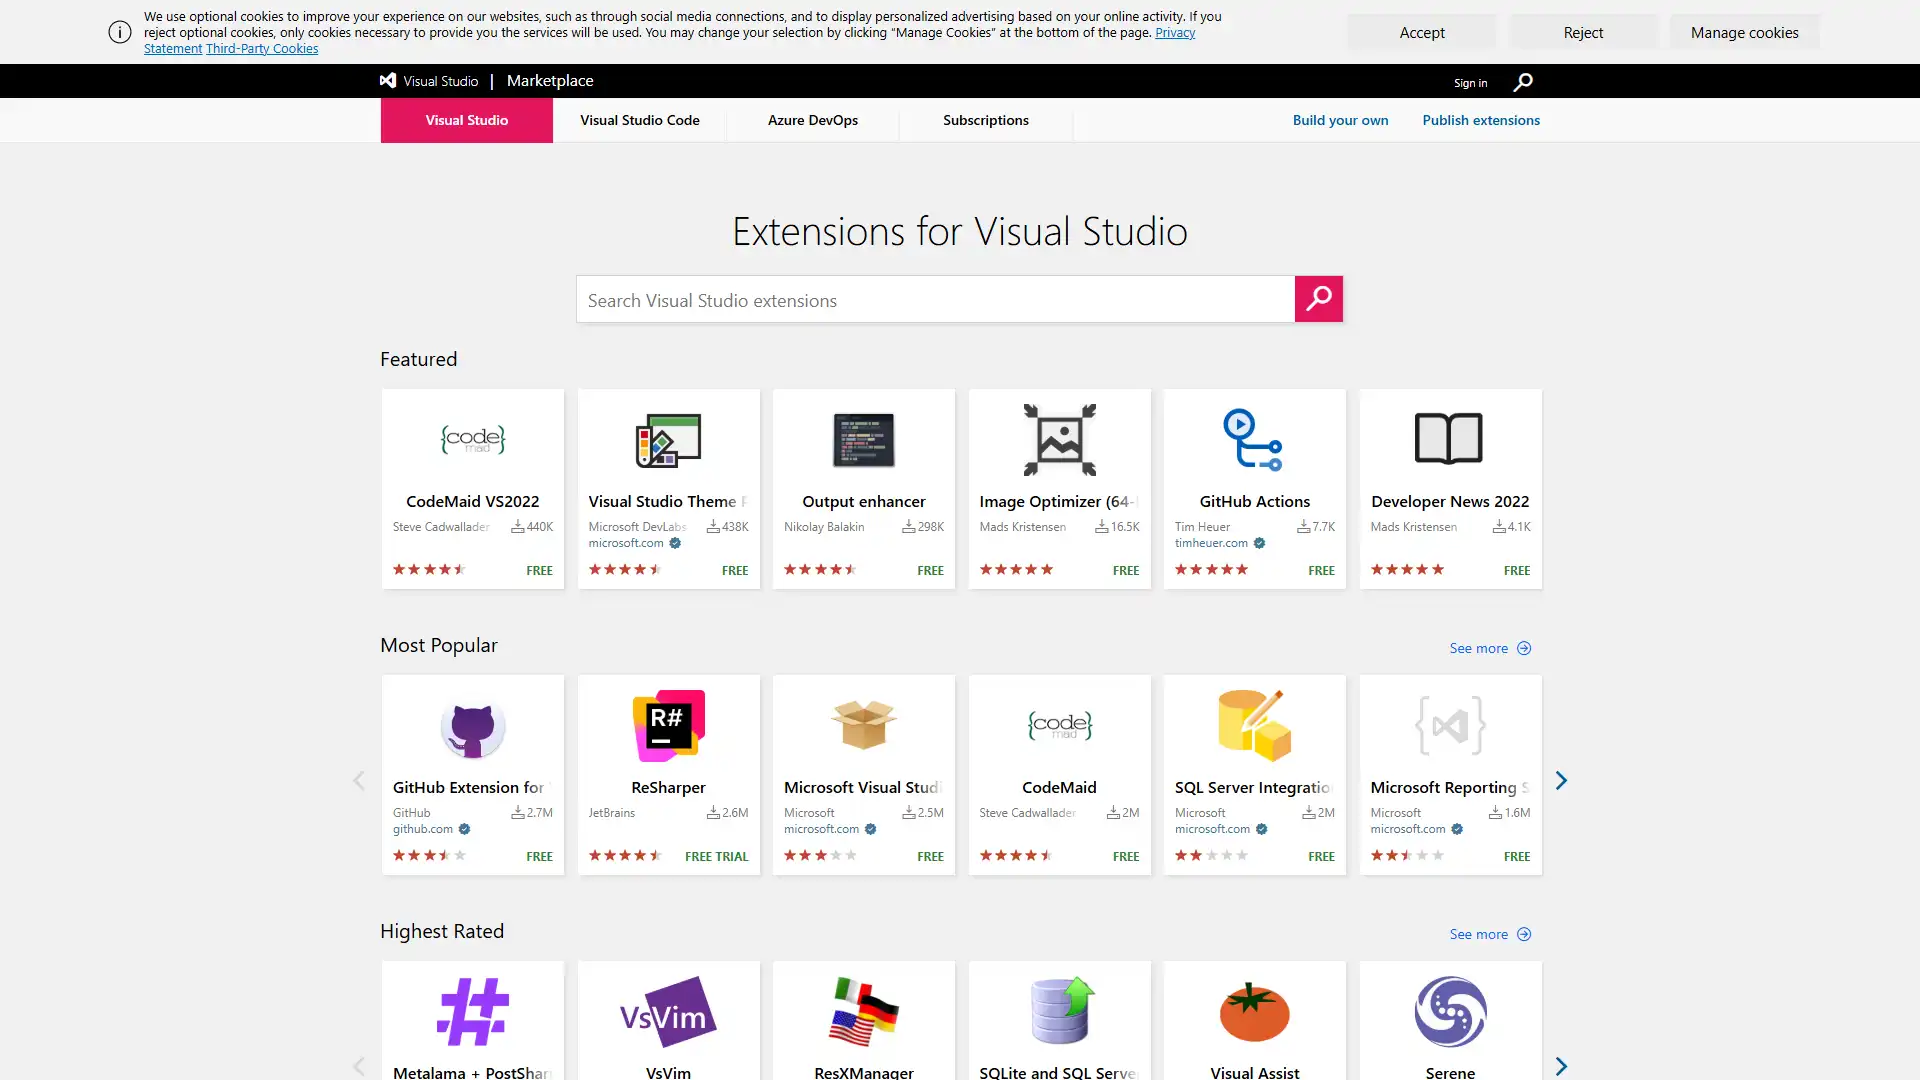The image size is (1920, 1080).
Task: Accept optional cookies
Action: [x=1422, y=32]
